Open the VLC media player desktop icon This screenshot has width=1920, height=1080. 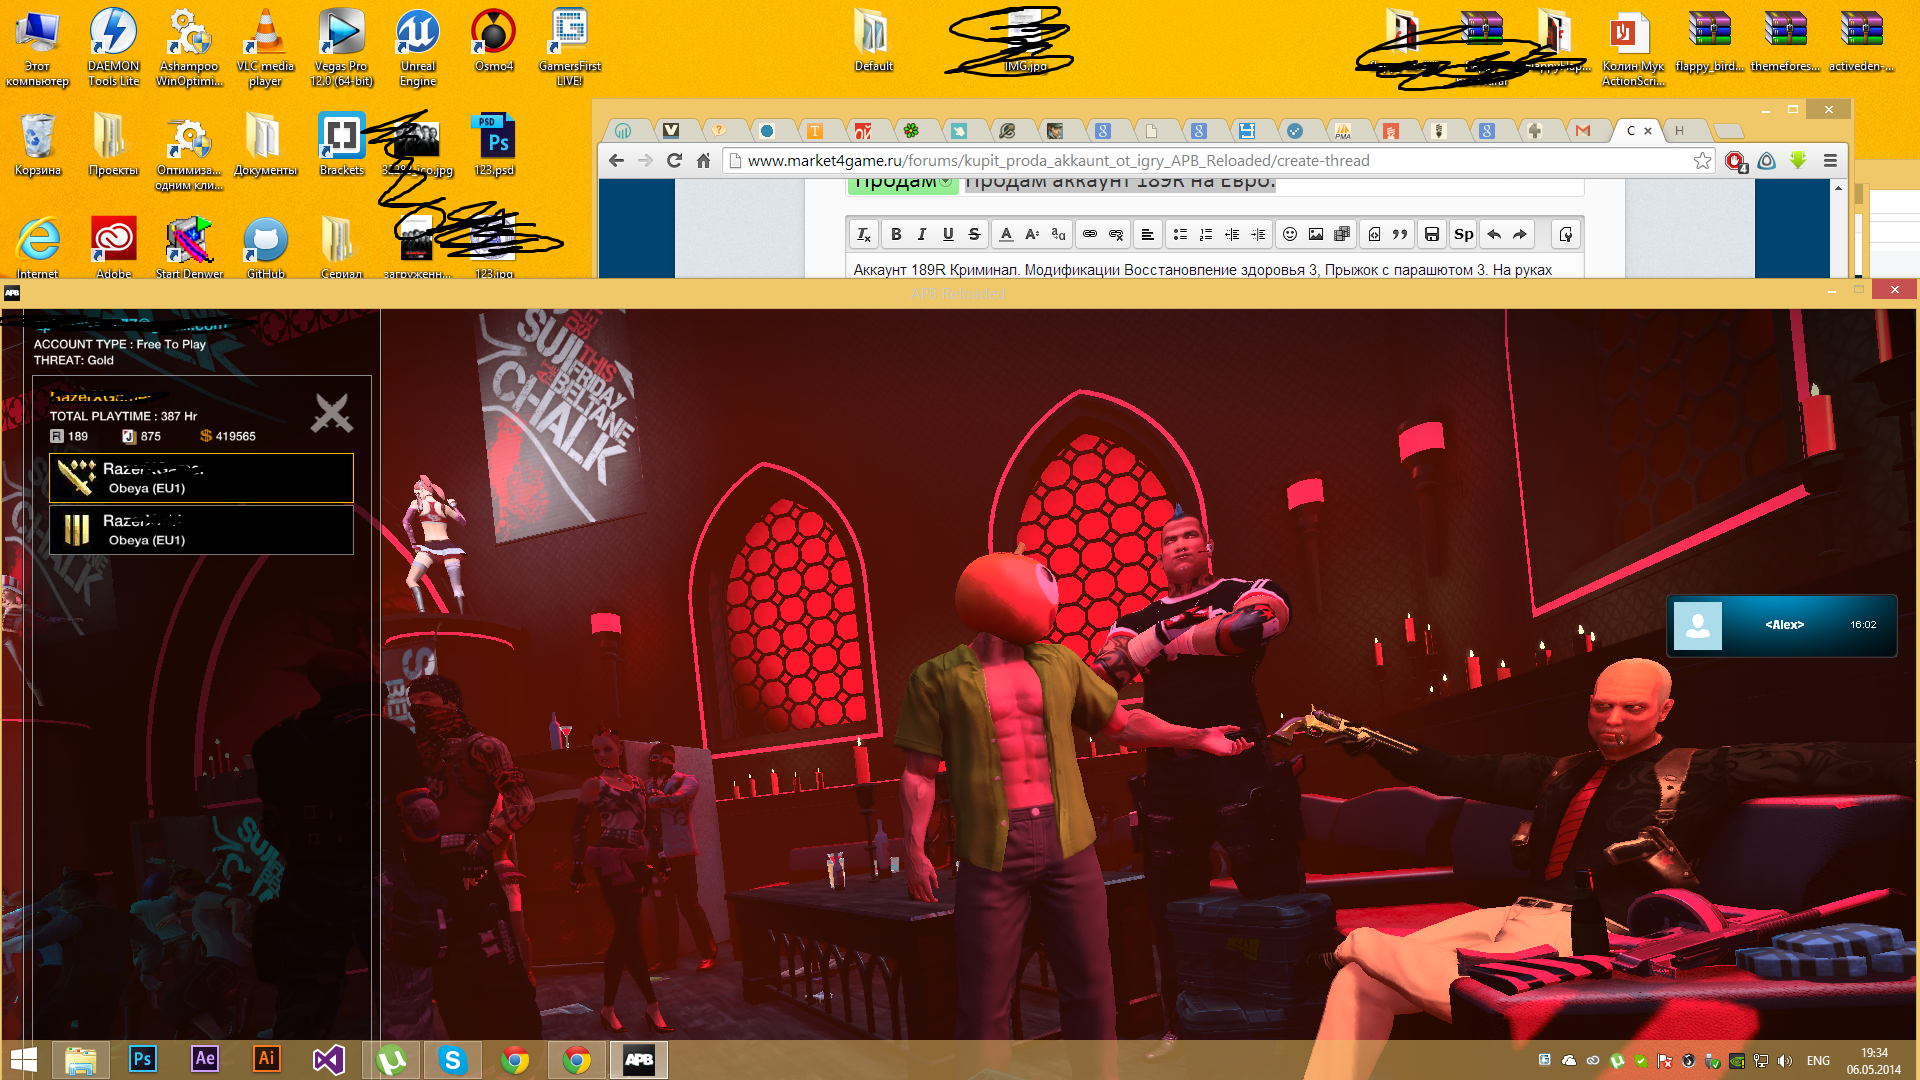tap(265, 47)
